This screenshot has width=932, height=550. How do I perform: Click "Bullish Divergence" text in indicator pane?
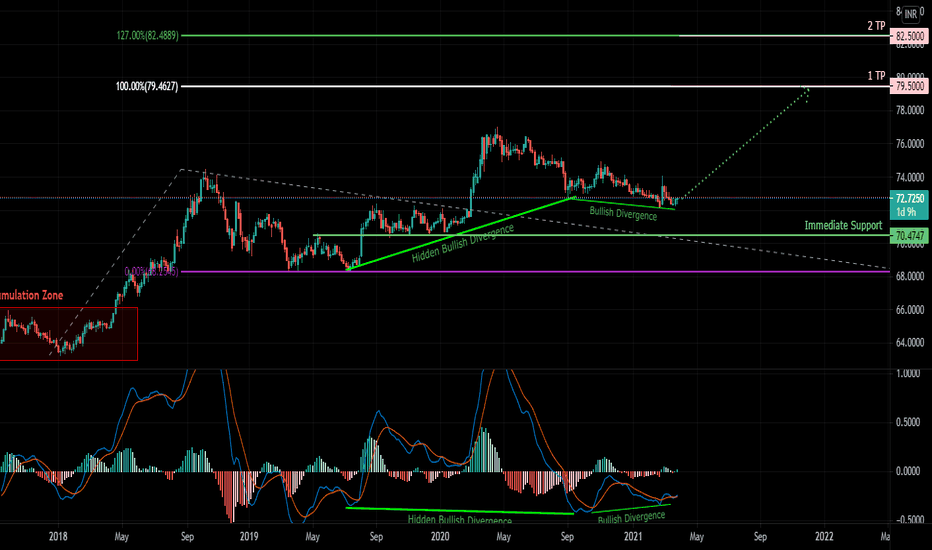click(x=631, y=518)
